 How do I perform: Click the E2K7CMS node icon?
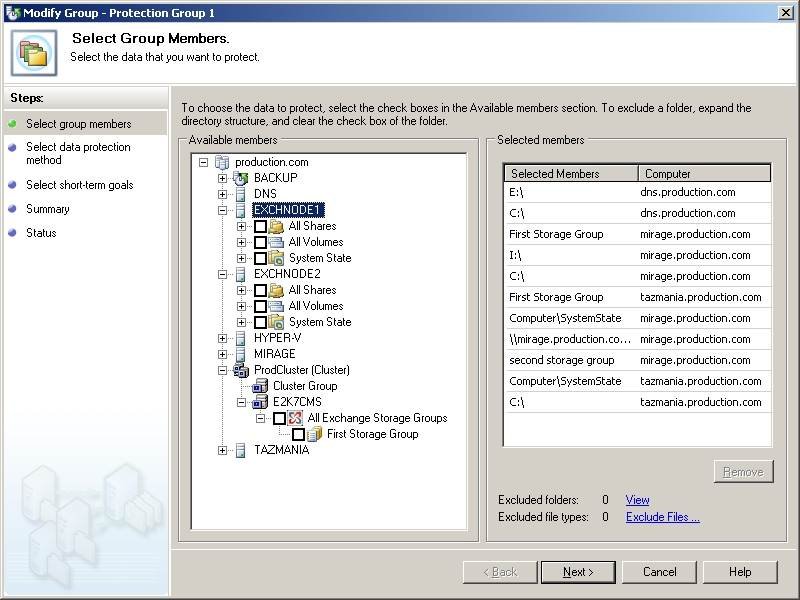(260, 402)
